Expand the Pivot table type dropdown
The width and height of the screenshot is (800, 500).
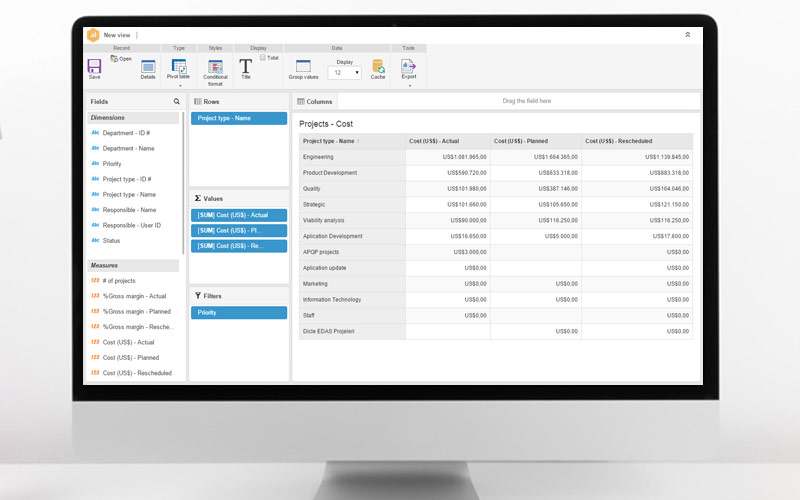click(180, 86)
